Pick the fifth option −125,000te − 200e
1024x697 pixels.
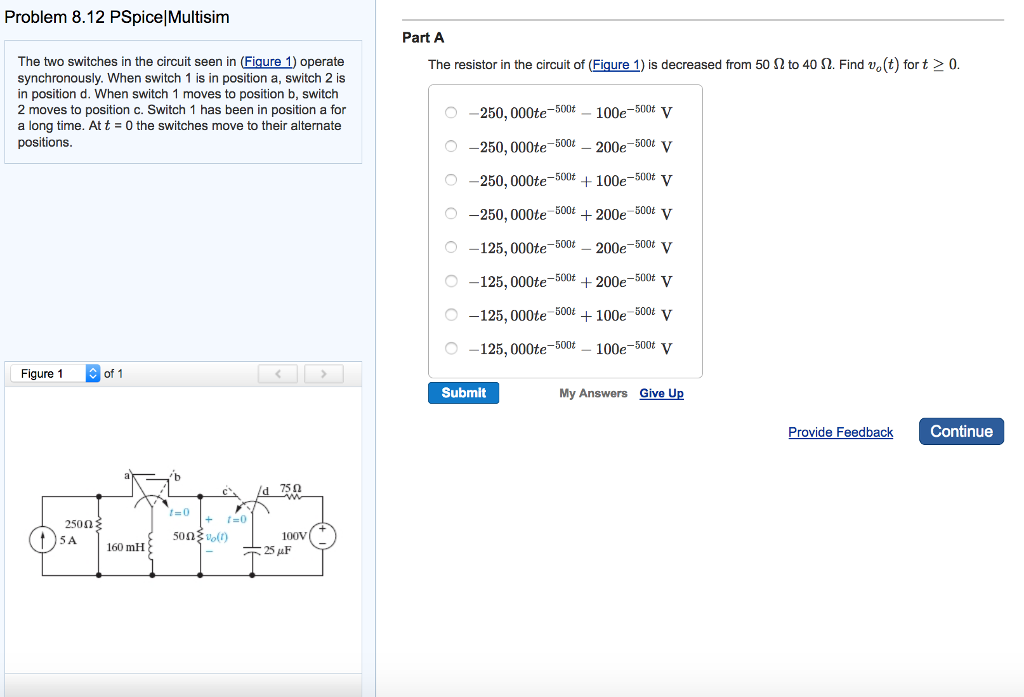tap(452, 247)
